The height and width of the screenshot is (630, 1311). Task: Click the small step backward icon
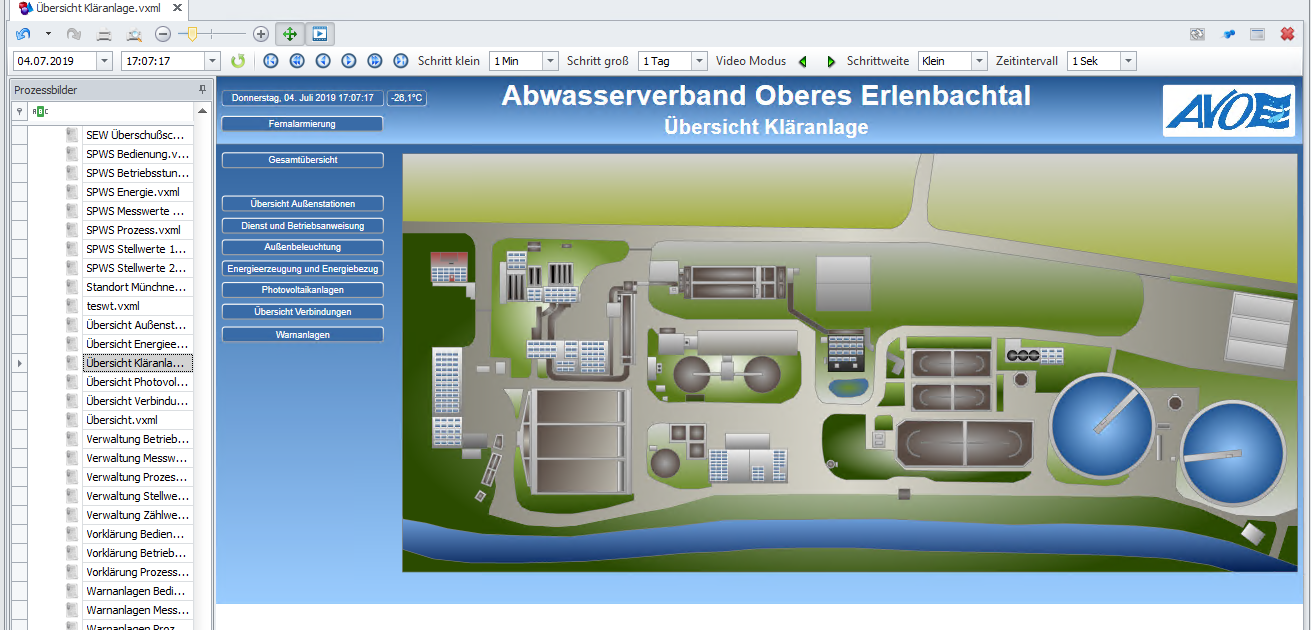click(323, 61)
